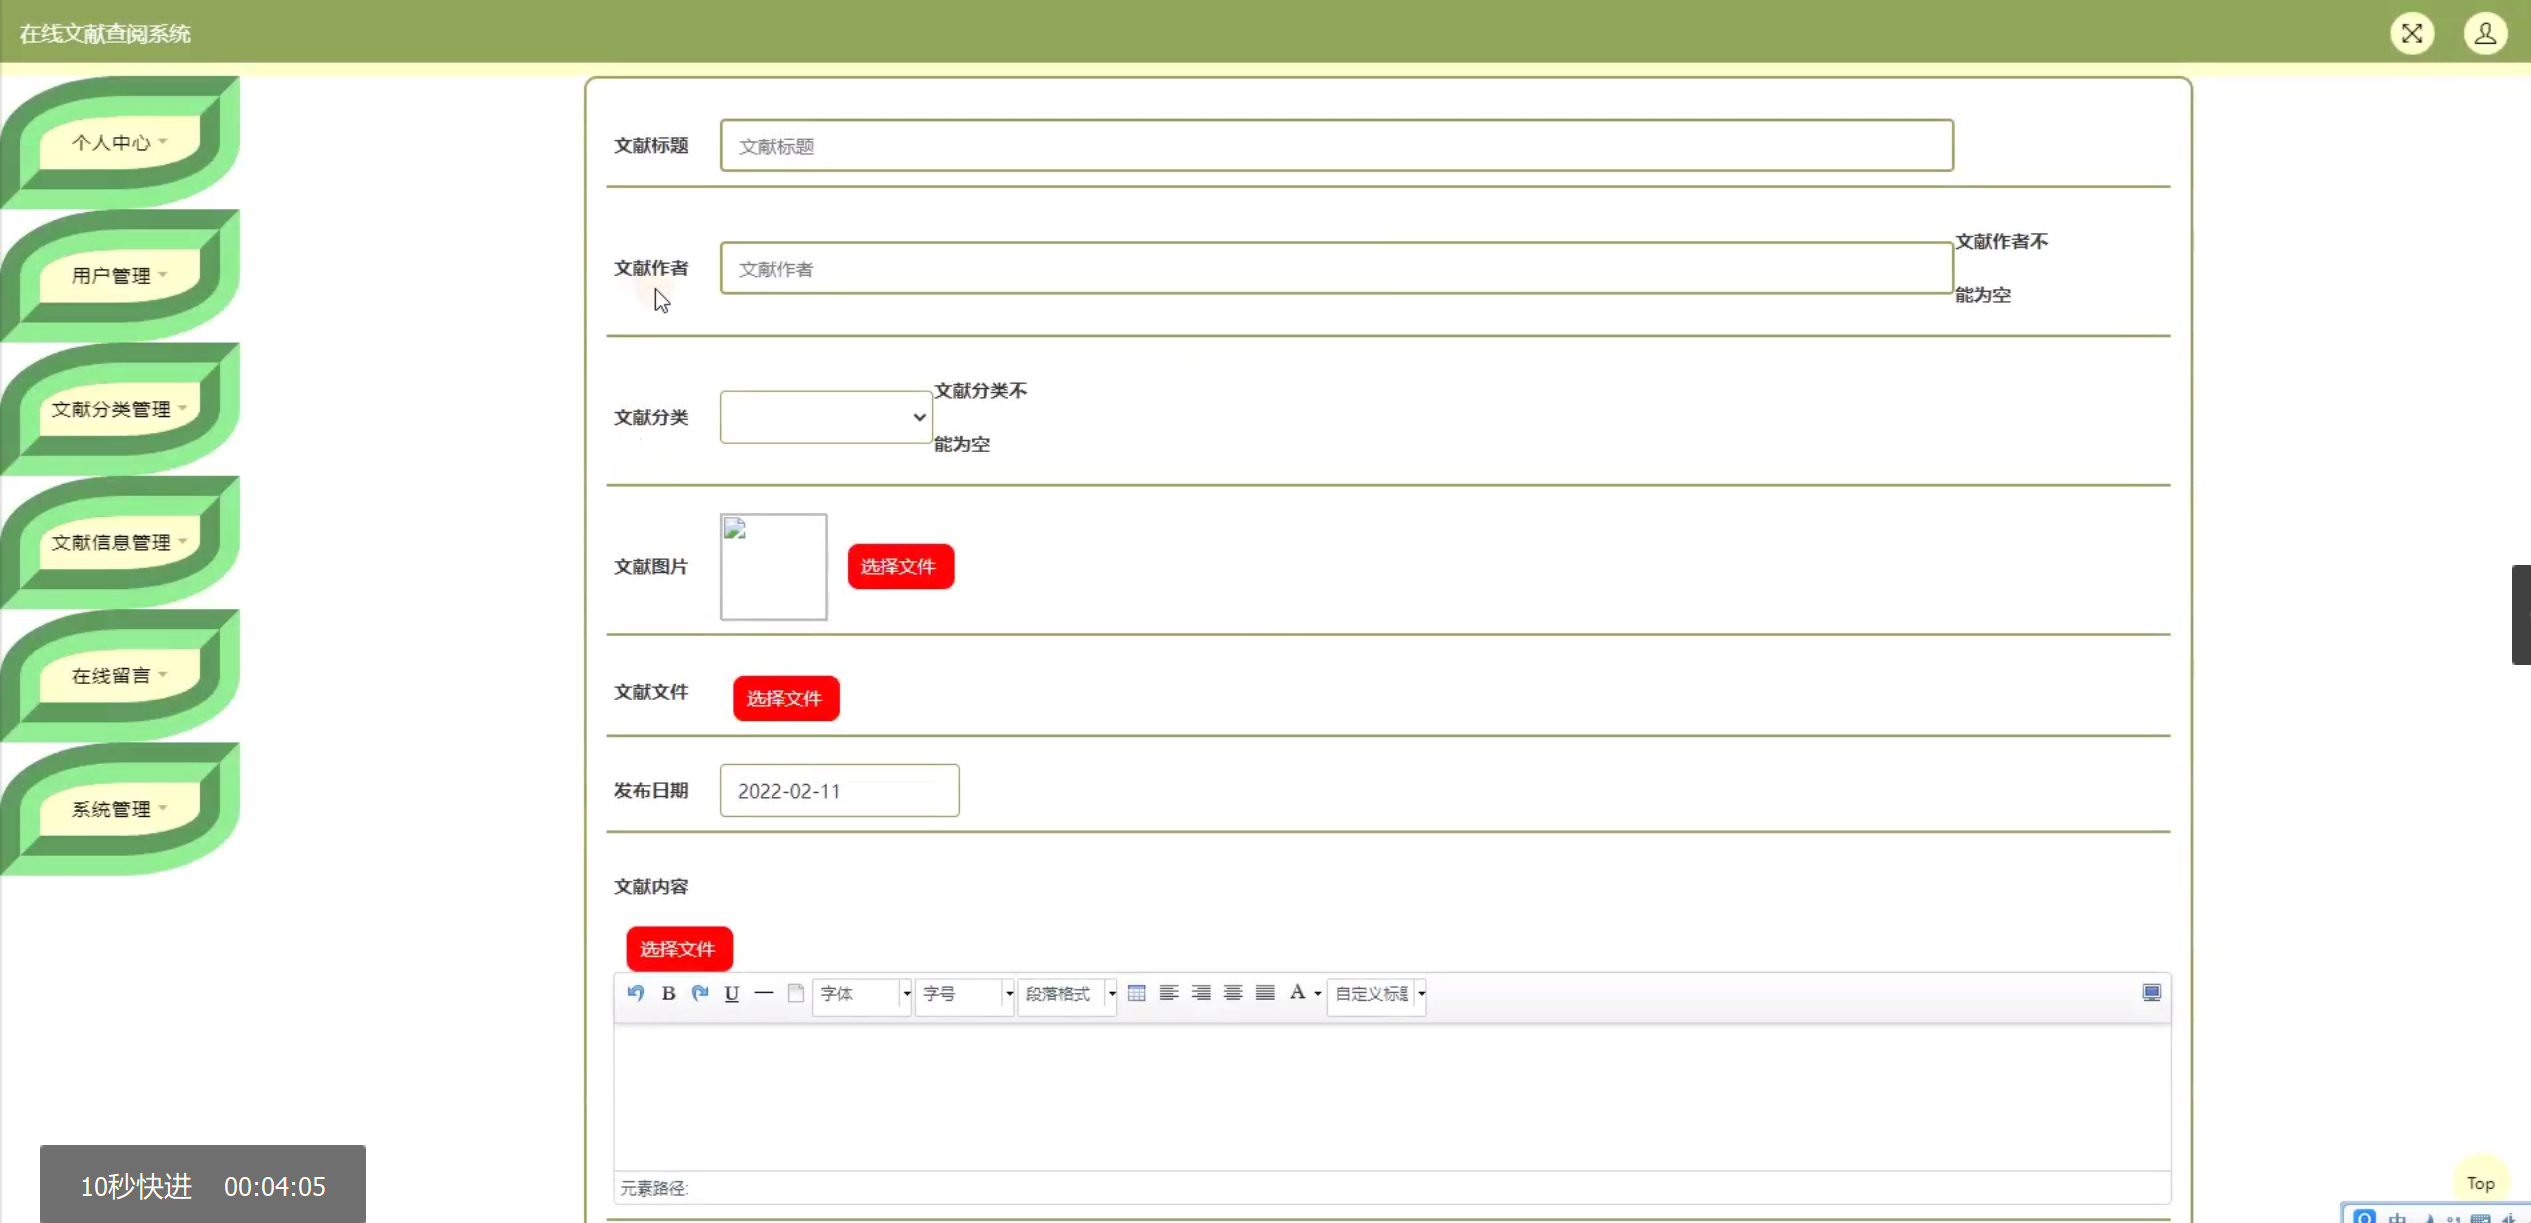Click the redo icon in editor toolbar
Viewport: 2531px width, 1223px height.
click(700, 993)
